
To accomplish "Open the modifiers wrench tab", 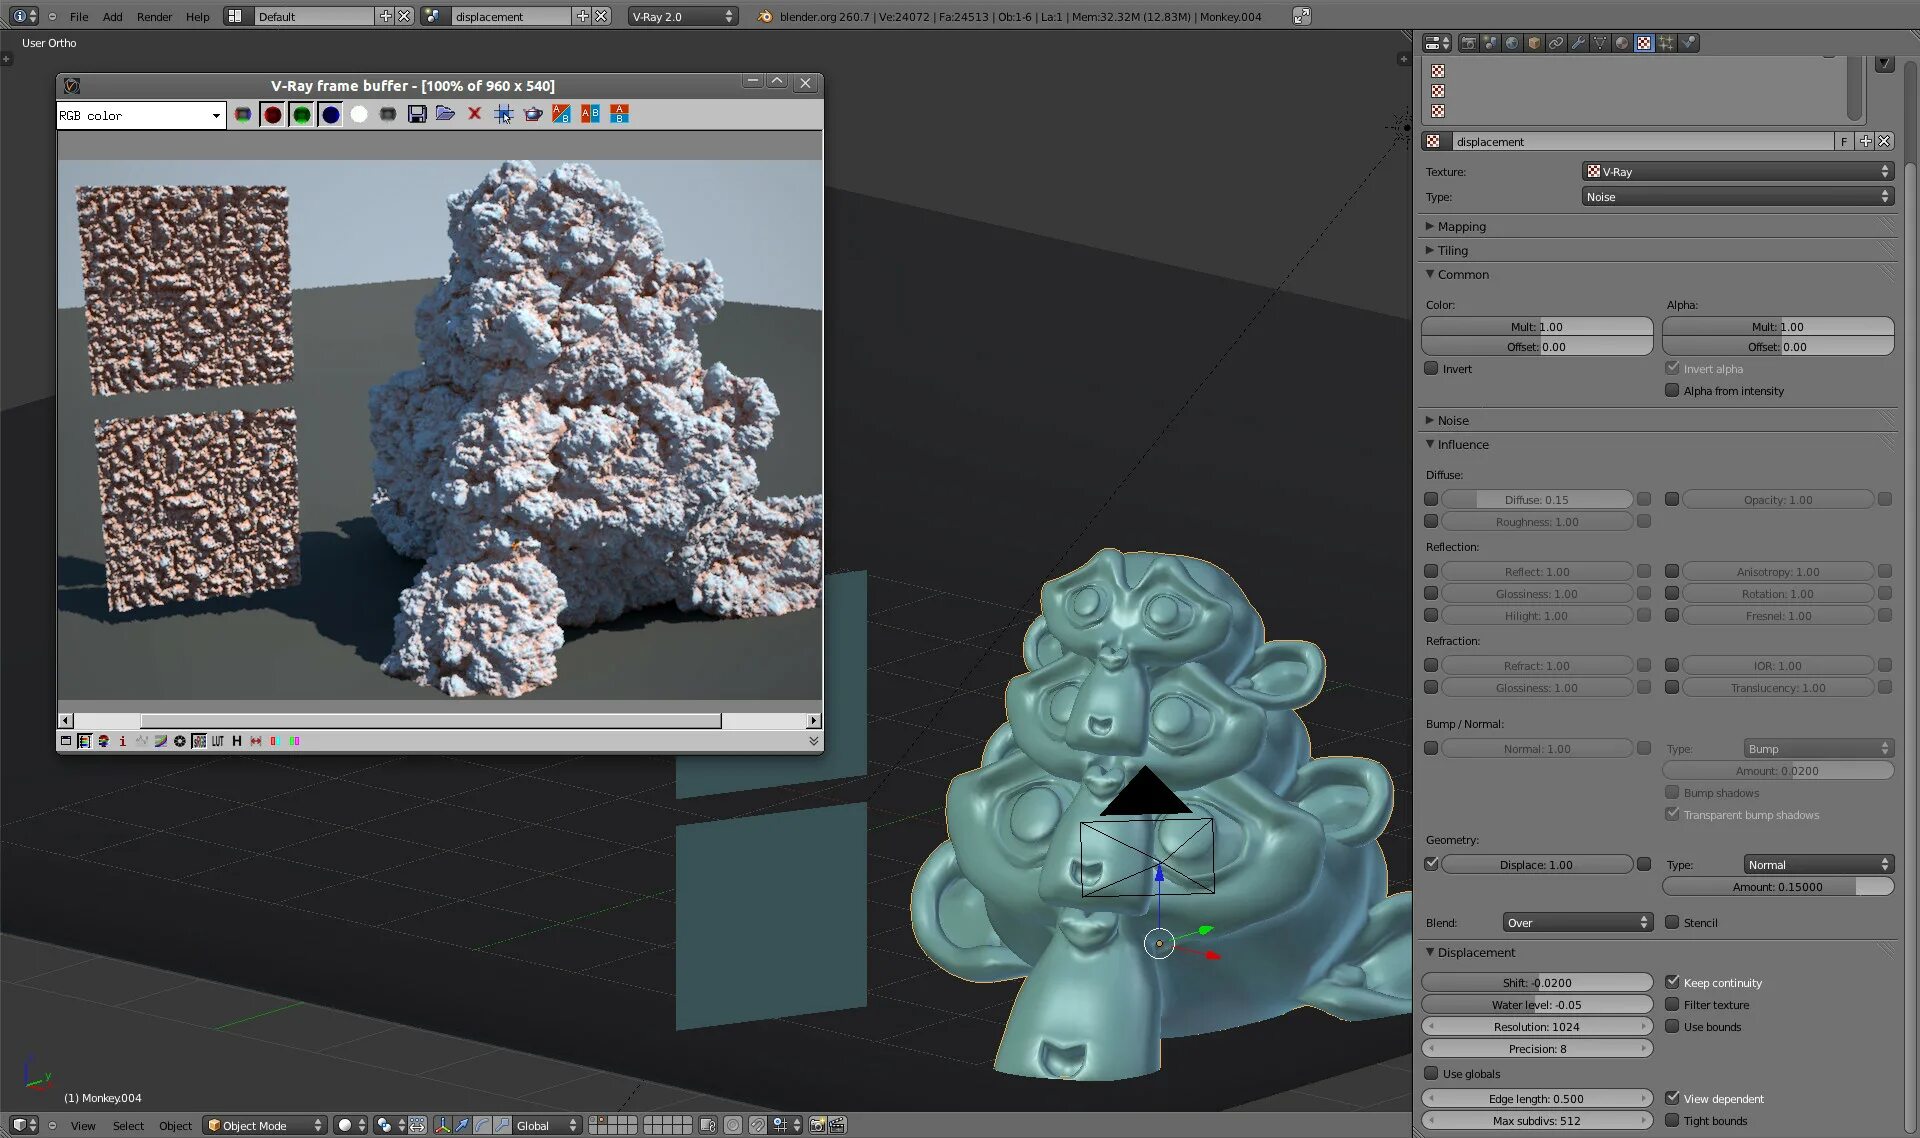I will (x=1578, y=43).
